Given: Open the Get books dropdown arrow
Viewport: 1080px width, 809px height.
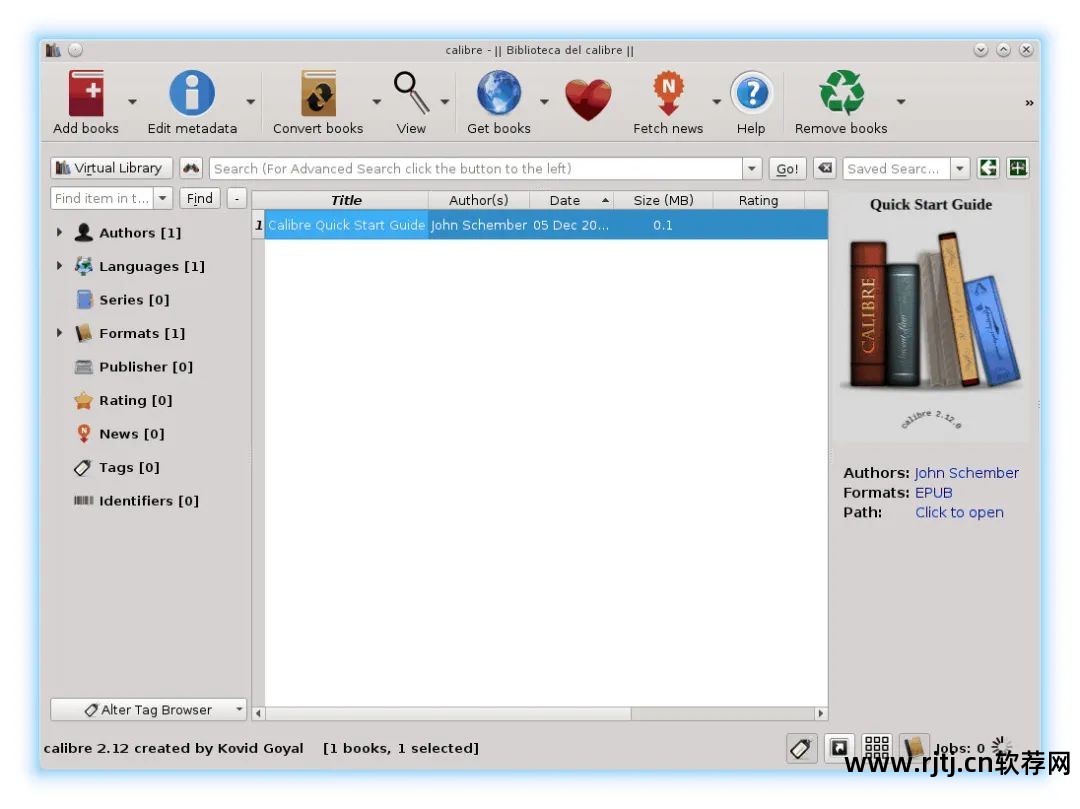Looking at the screenshot, I should tap(544, 102).
